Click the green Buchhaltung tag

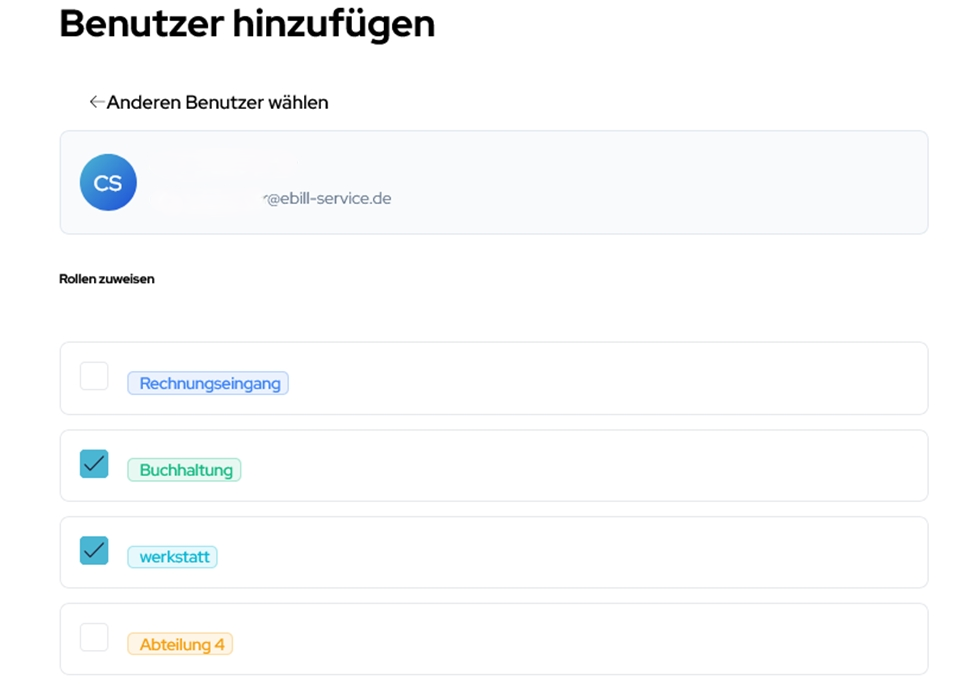[x=184, y=470]
